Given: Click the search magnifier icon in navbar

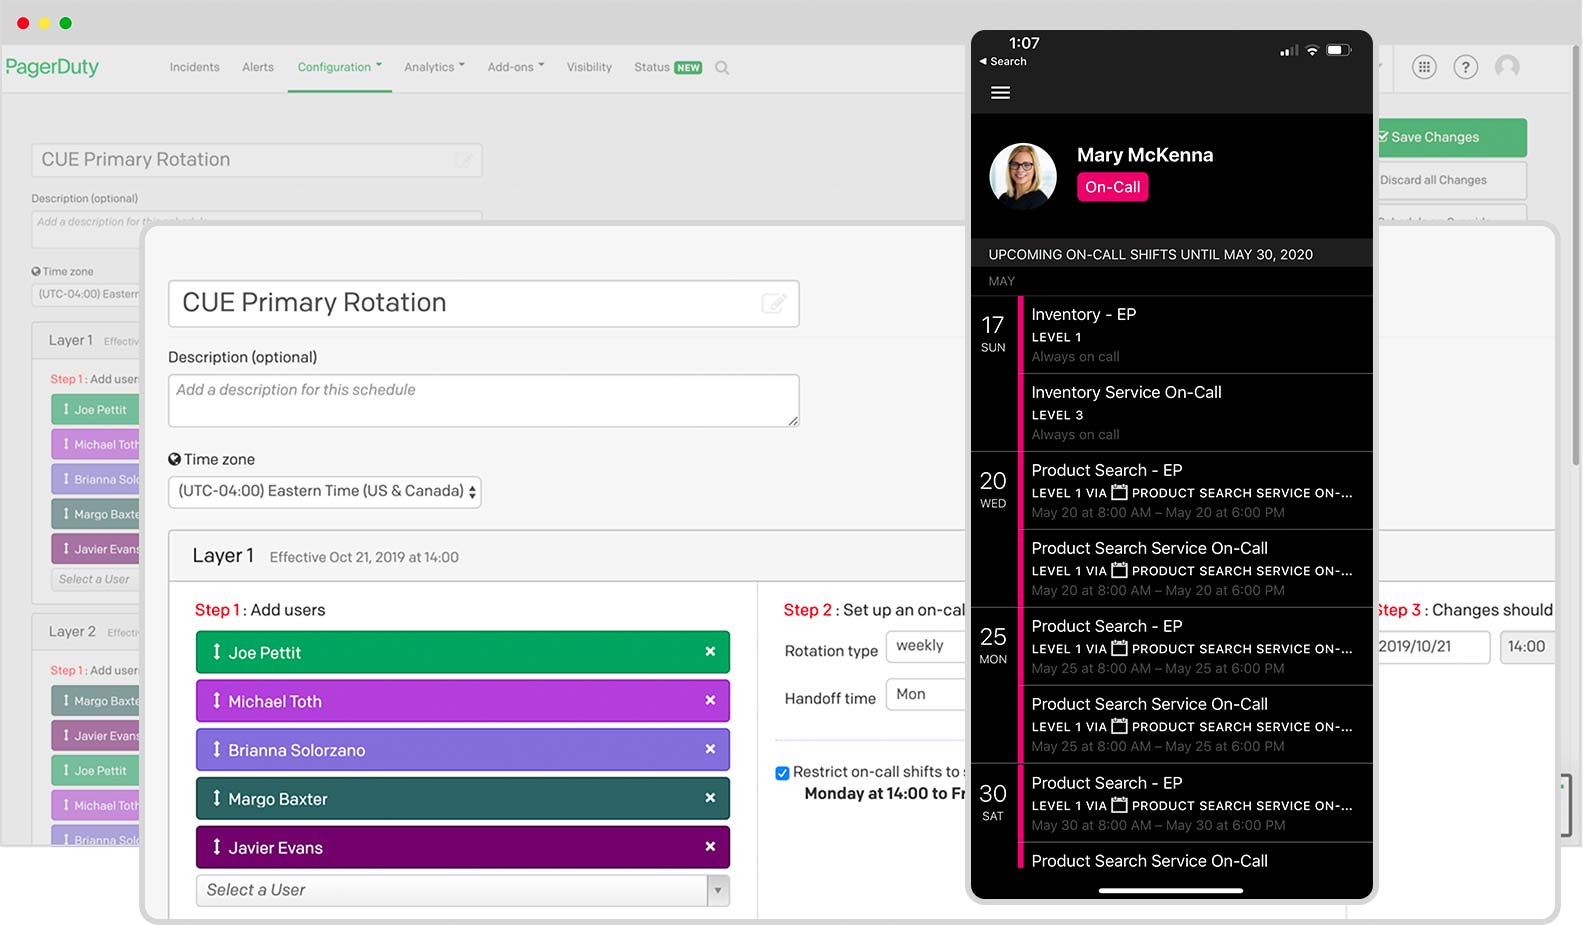Looking at the screenshot, I should tap(722, 68).
